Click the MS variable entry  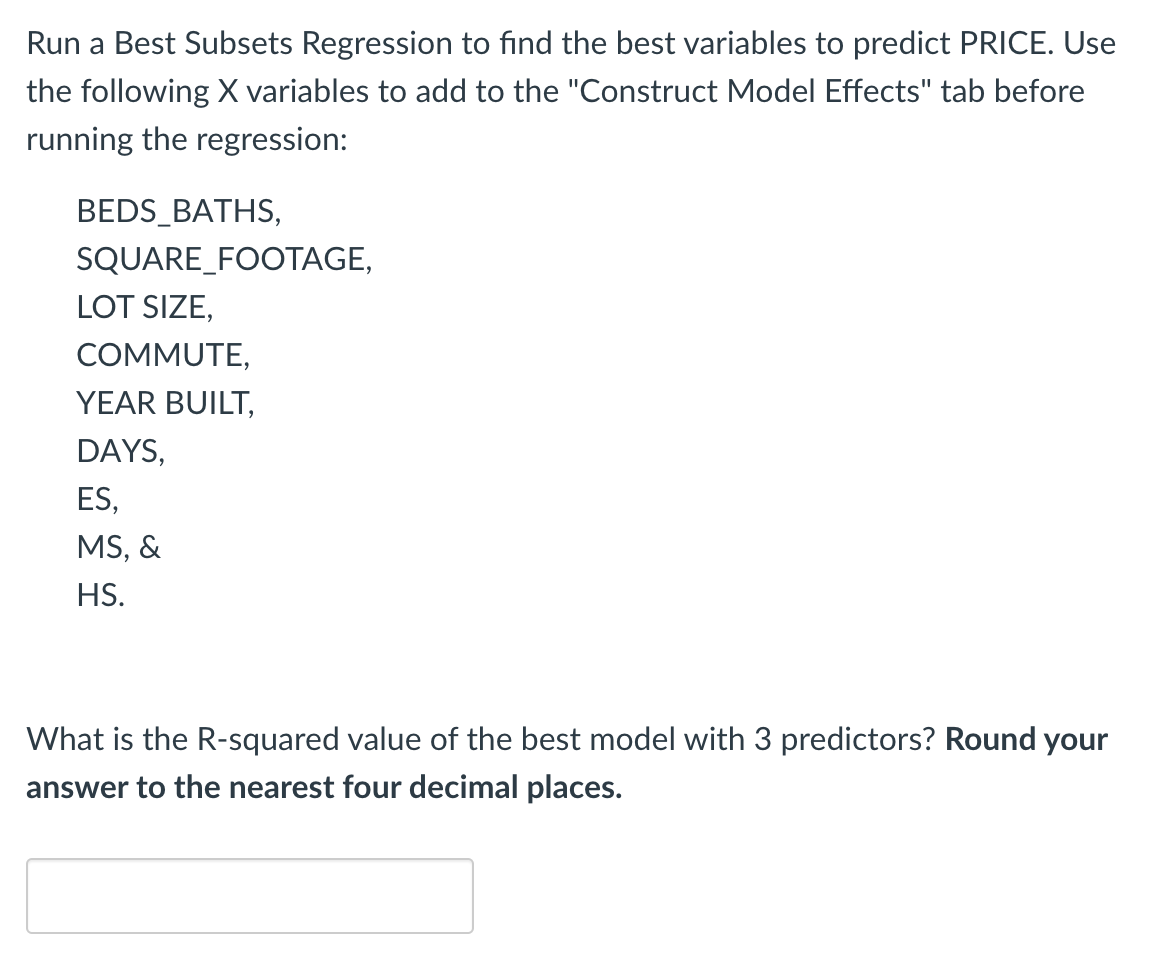pyautogui.click(x=98, y=547)
